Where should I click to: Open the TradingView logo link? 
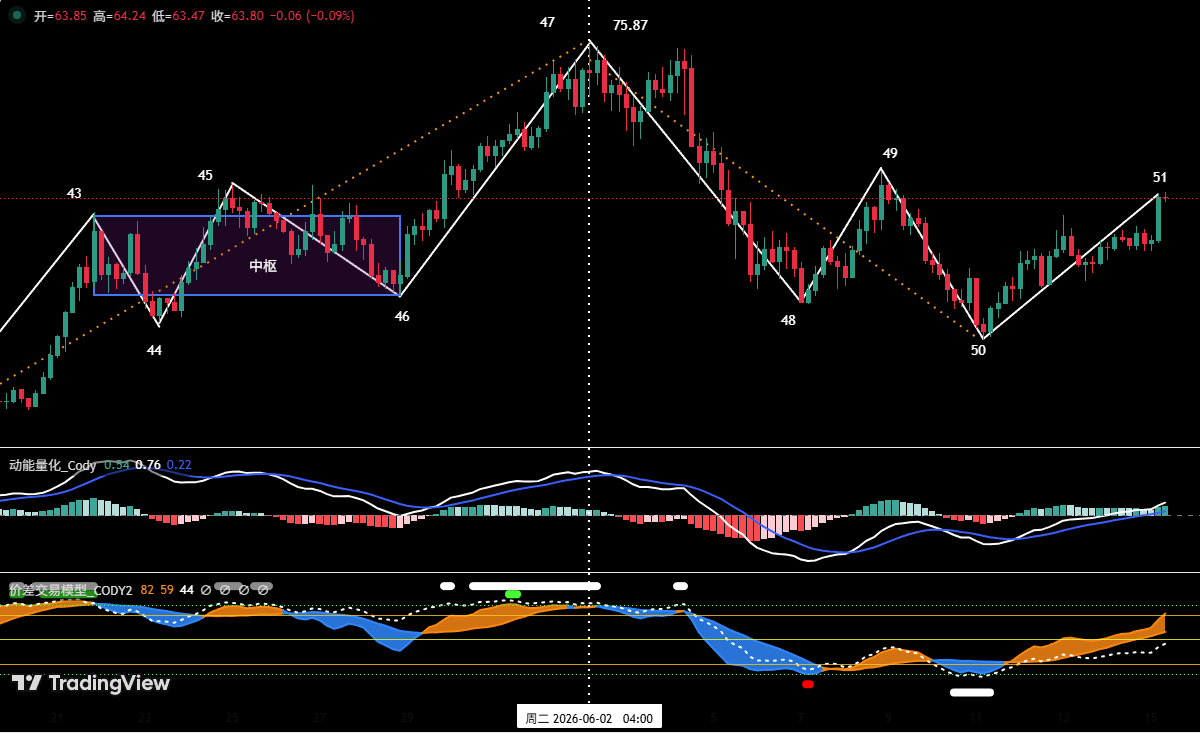point(91,683)
